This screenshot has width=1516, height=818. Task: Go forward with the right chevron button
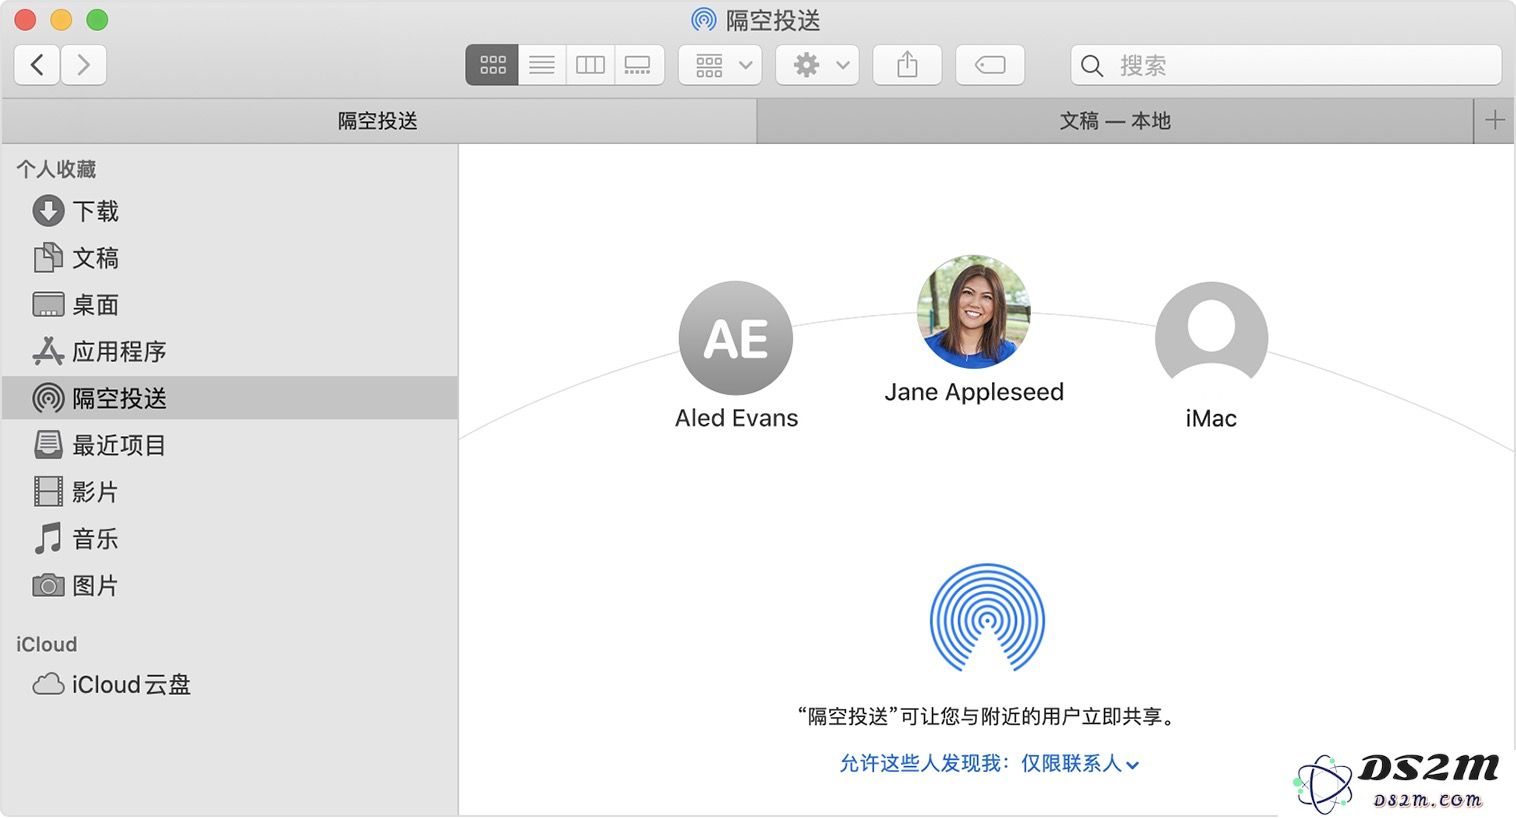click(84, 65)
